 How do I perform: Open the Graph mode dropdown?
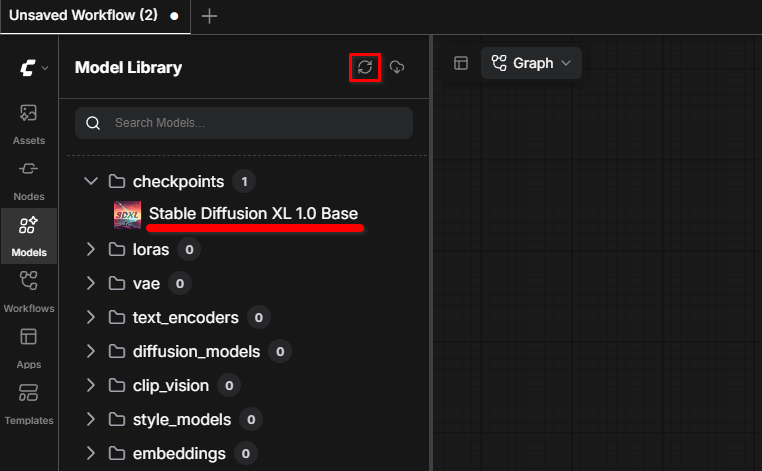point(531,63)
